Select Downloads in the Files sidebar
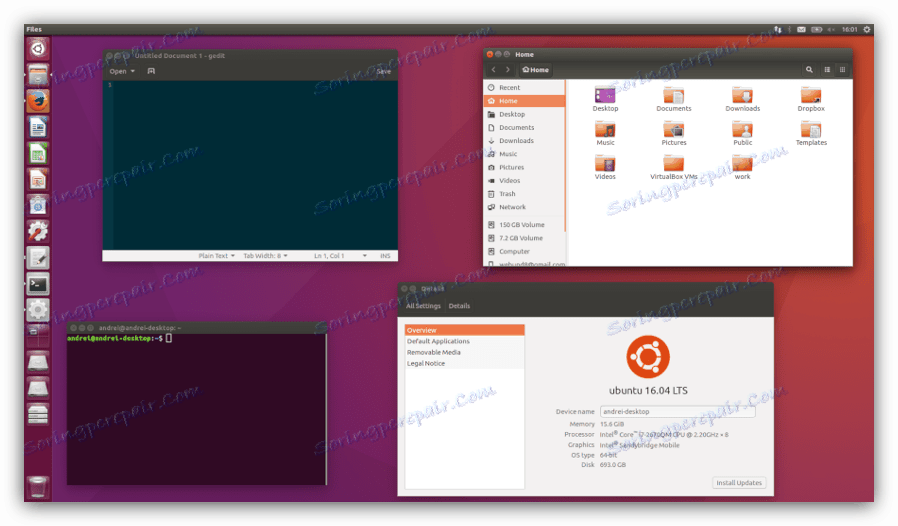Image resolution: width=898 pixels, height=526 pixels. tap(524, 140)
